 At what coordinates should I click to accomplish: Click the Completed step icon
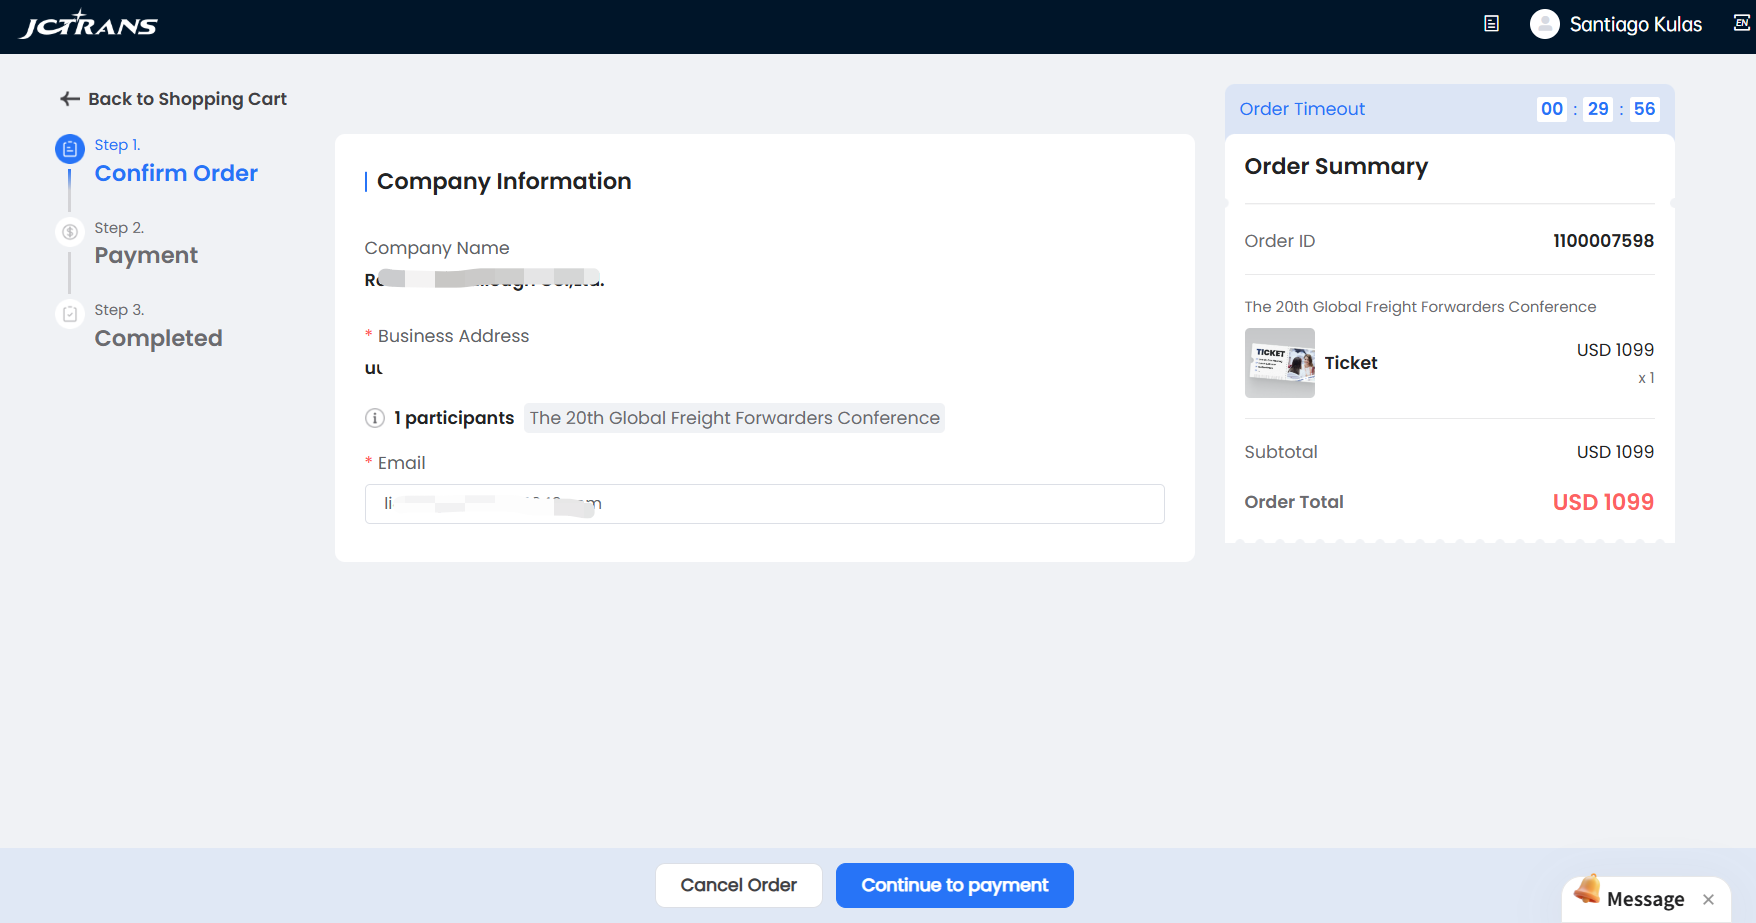(x=69, y=314)
